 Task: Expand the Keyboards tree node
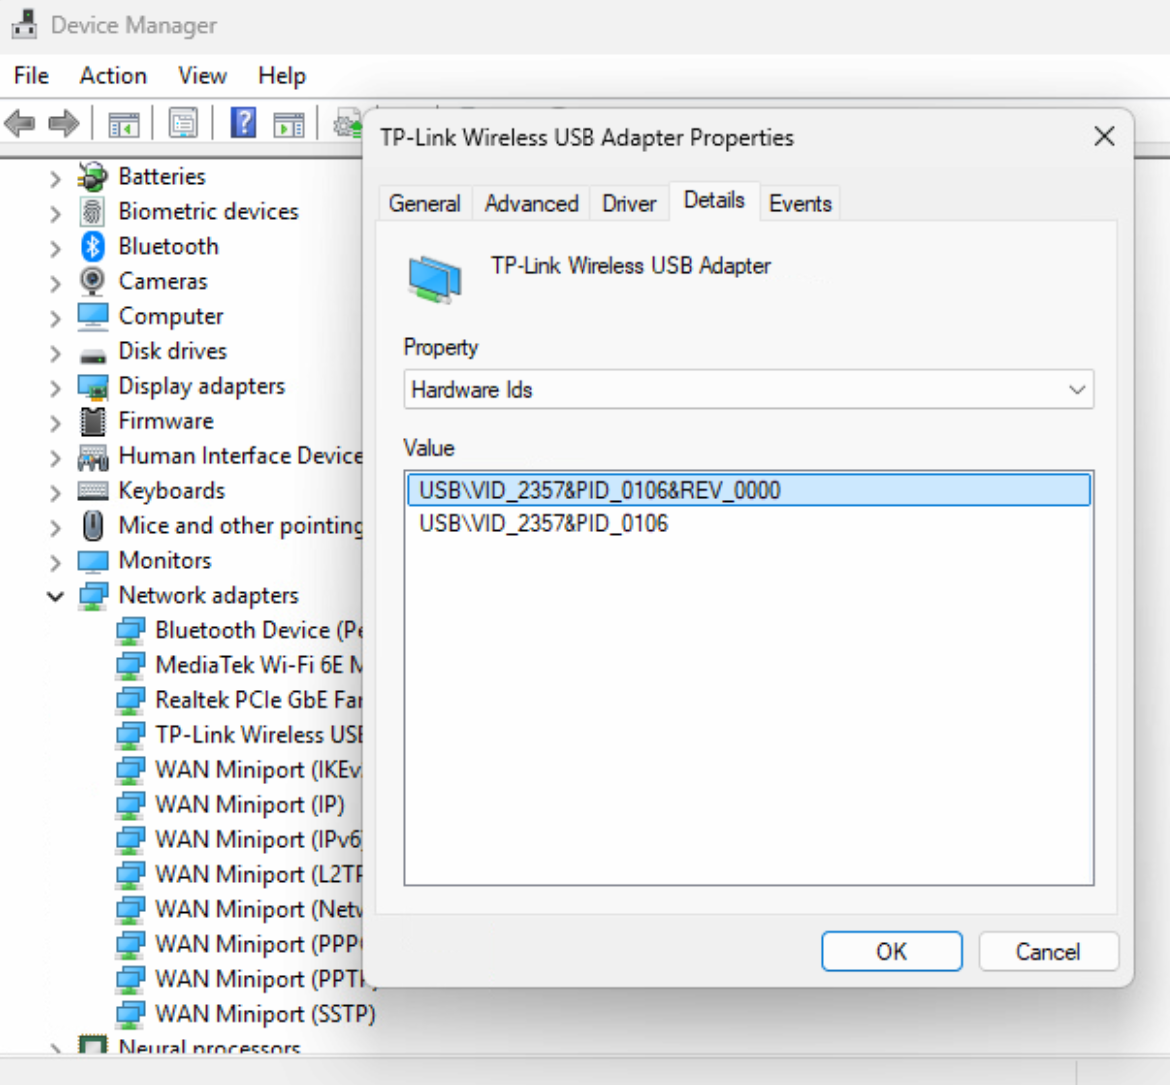click(x=55, y=493)
